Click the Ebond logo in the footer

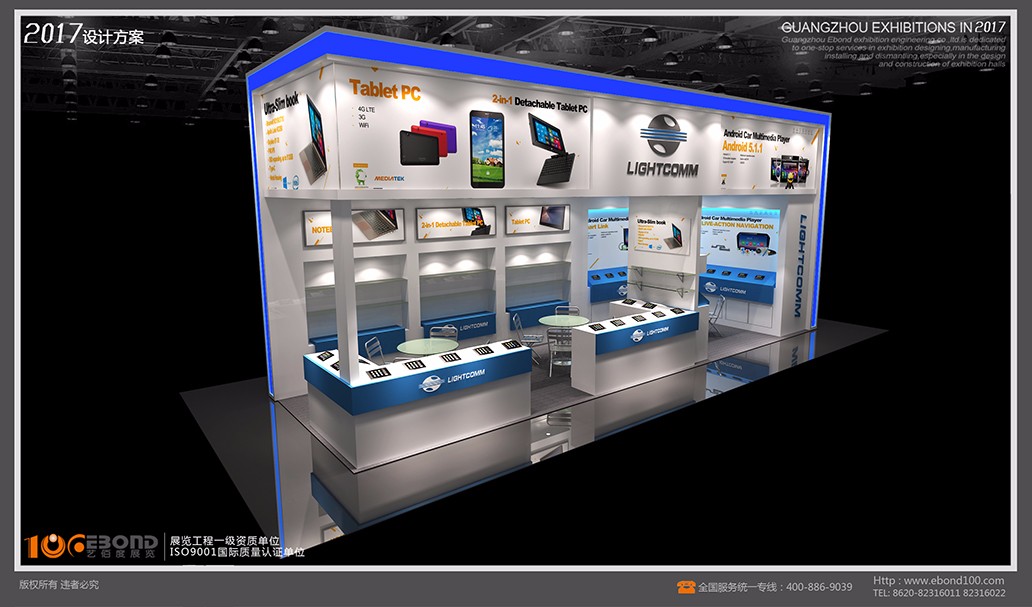coord(91,546)
